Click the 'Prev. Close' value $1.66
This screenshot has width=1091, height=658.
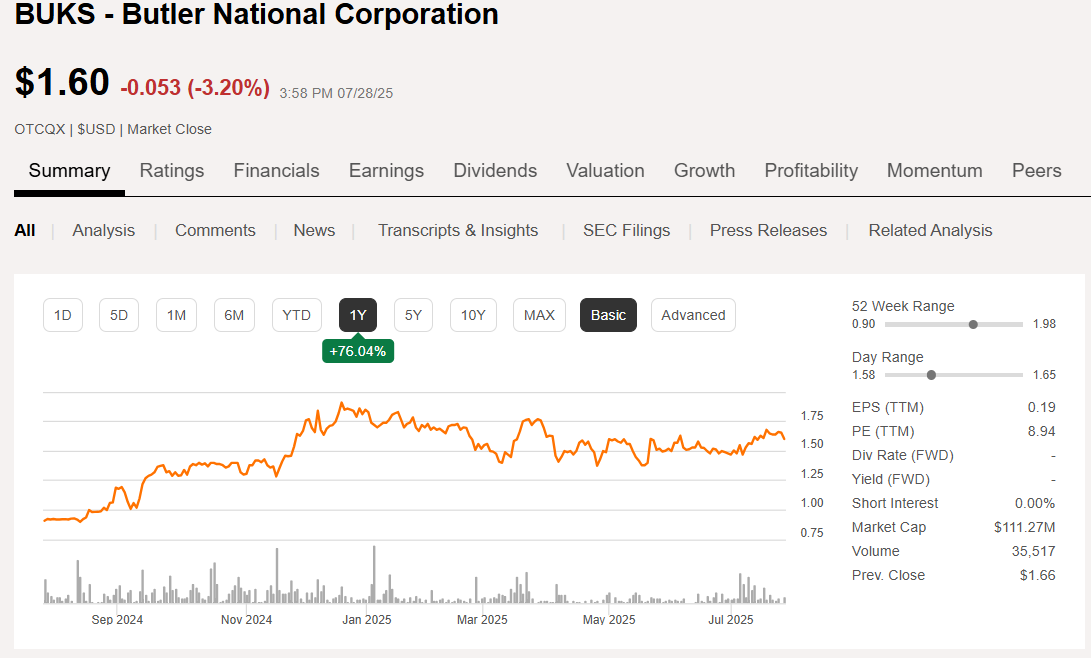pos(1037,575)
